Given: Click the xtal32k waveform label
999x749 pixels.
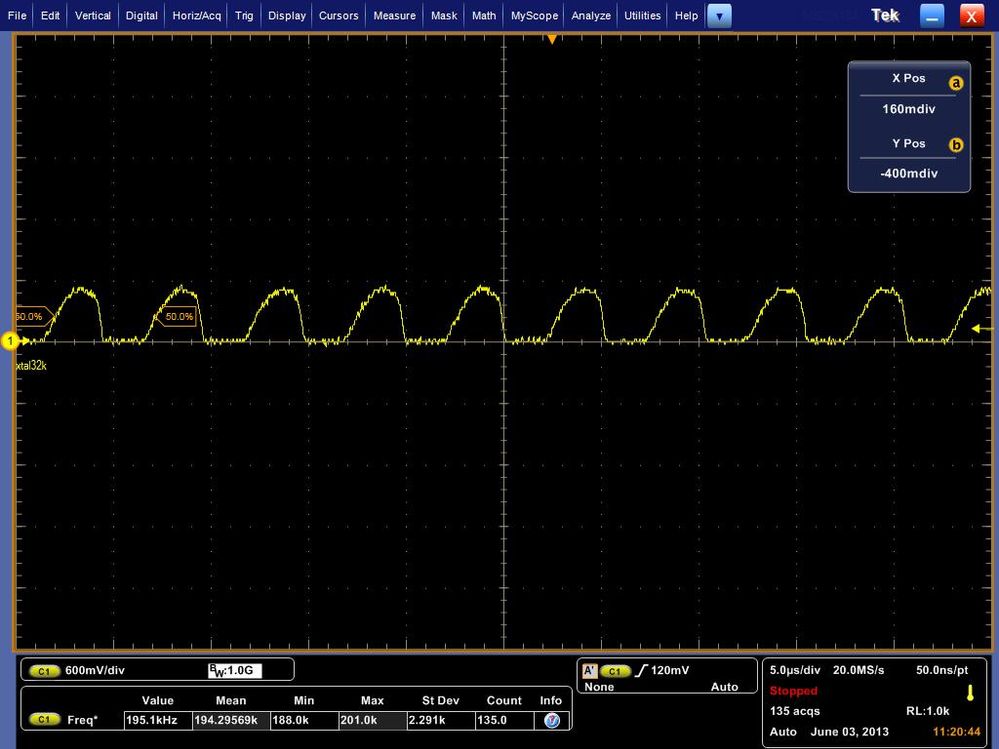Looking at the screenshot, I should tap(31, 366).
